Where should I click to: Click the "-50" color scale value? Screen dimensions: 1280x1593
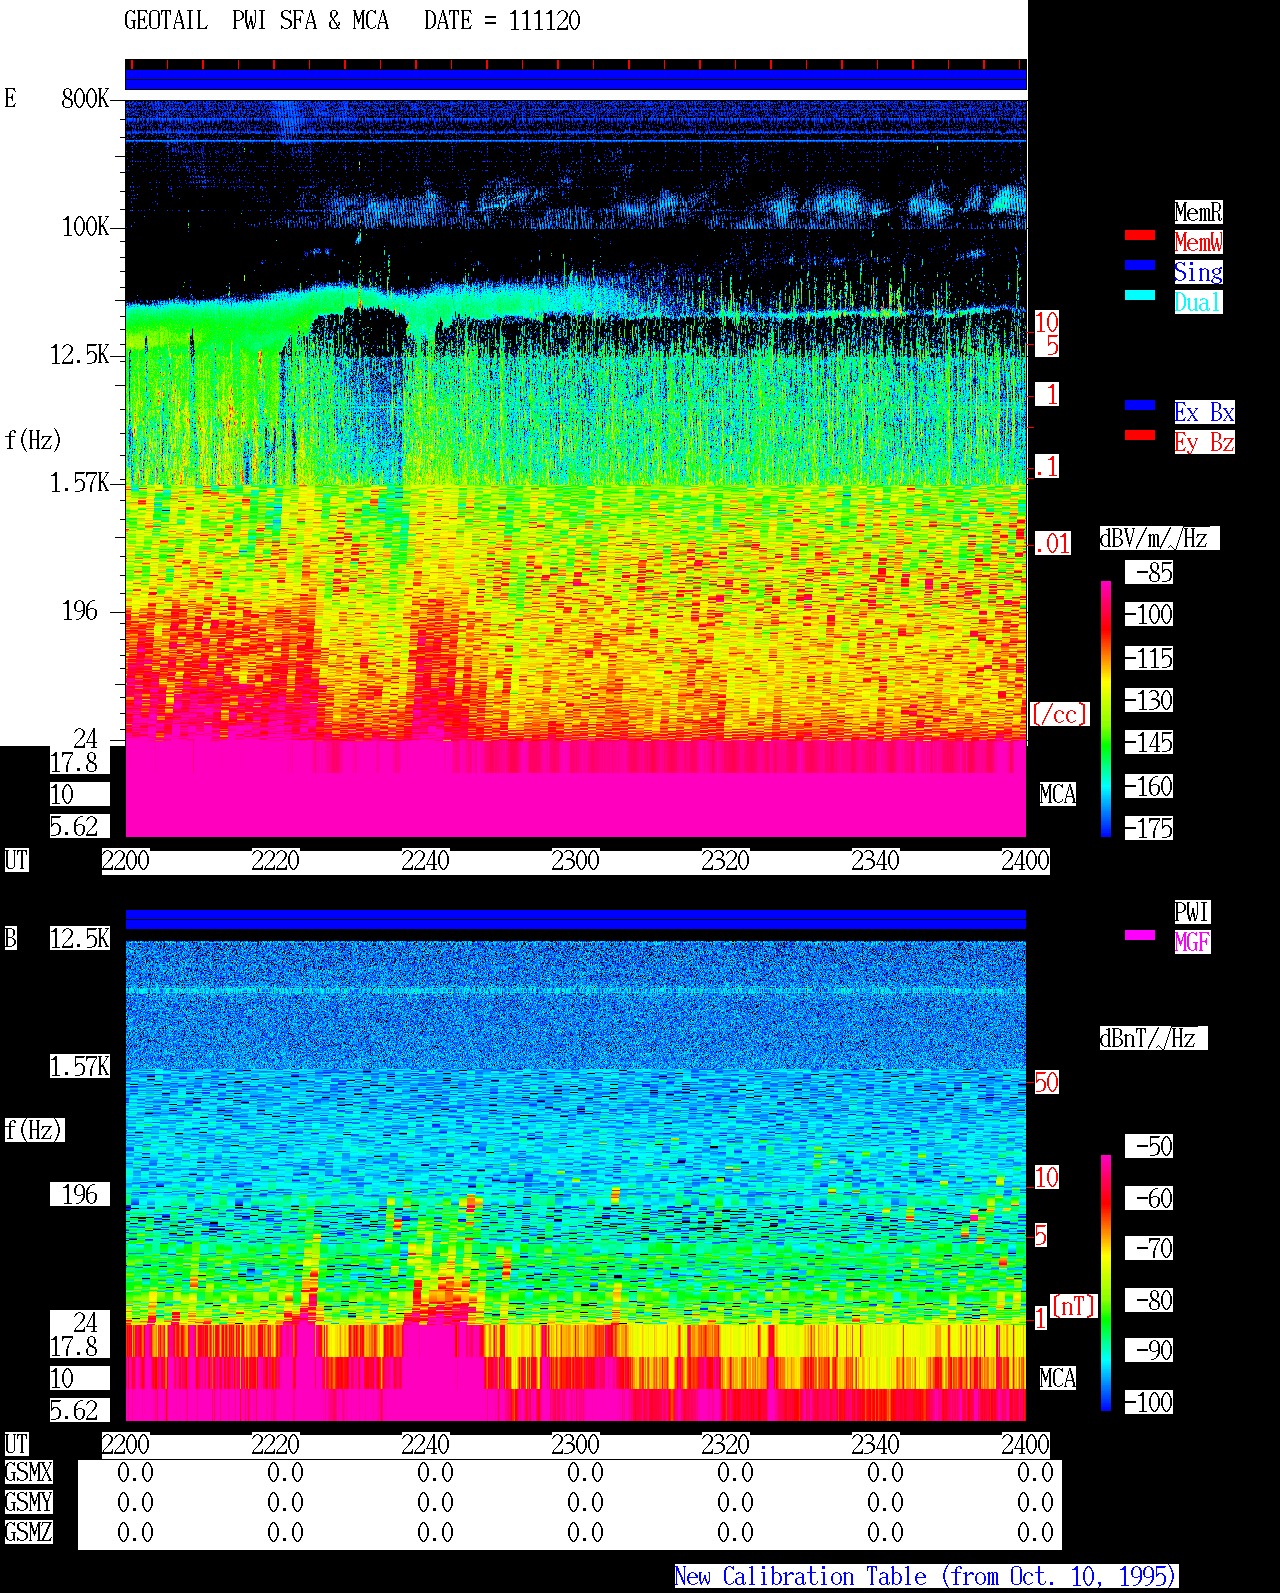pos(1149,1146)
